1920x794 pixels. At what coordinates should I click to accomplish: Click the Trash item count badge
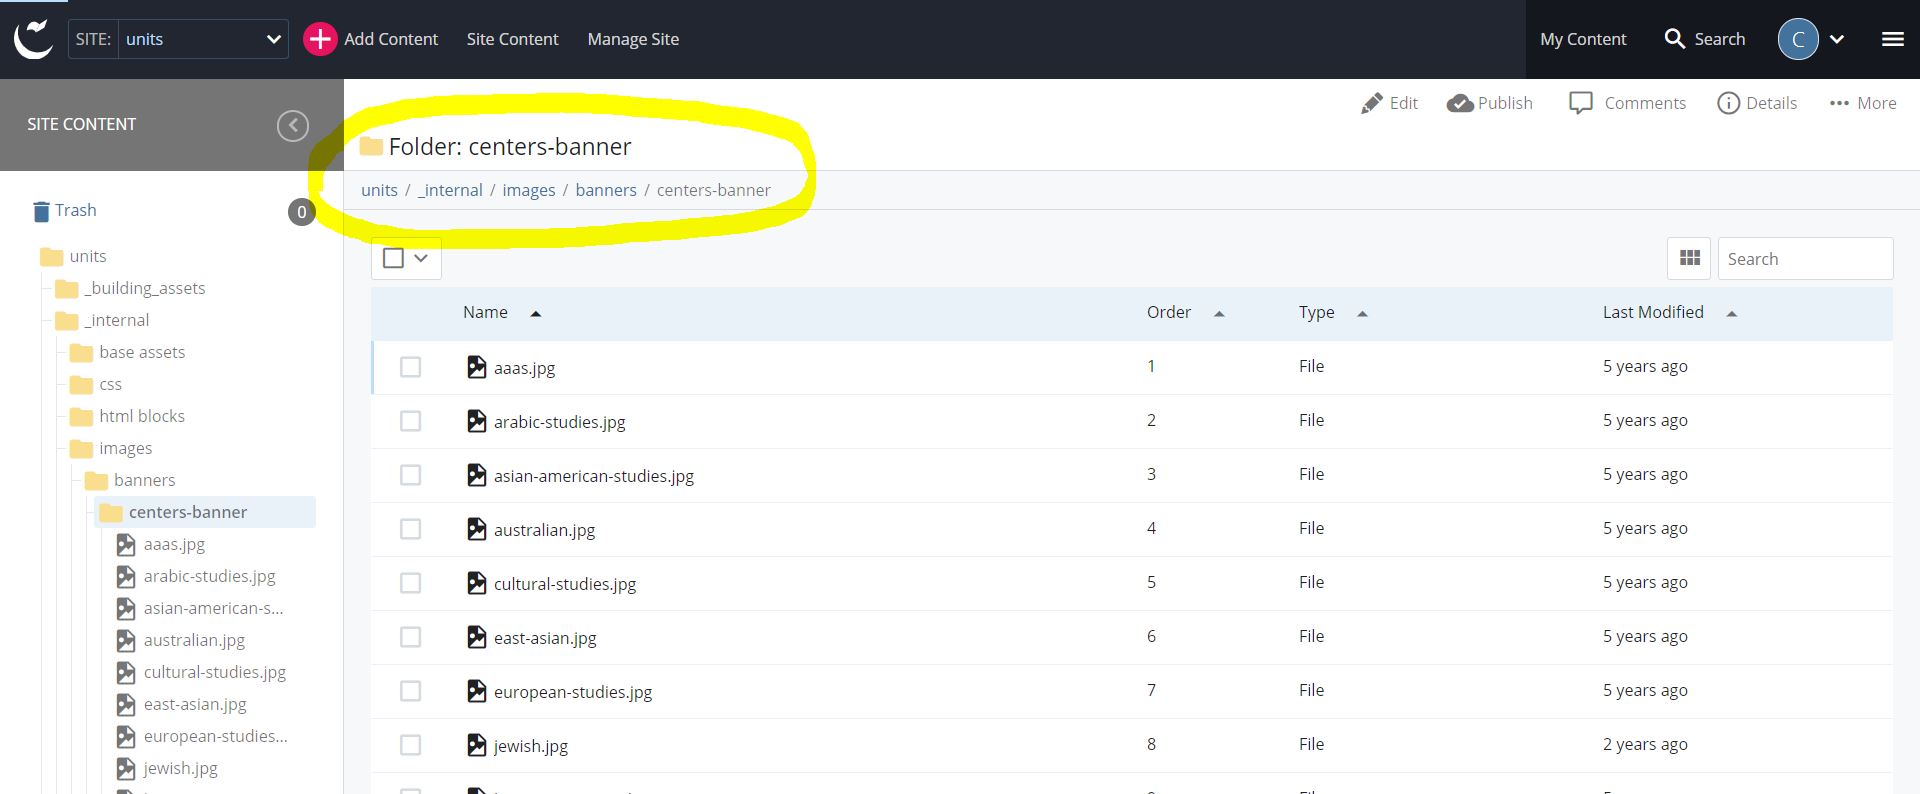(302, 212)
